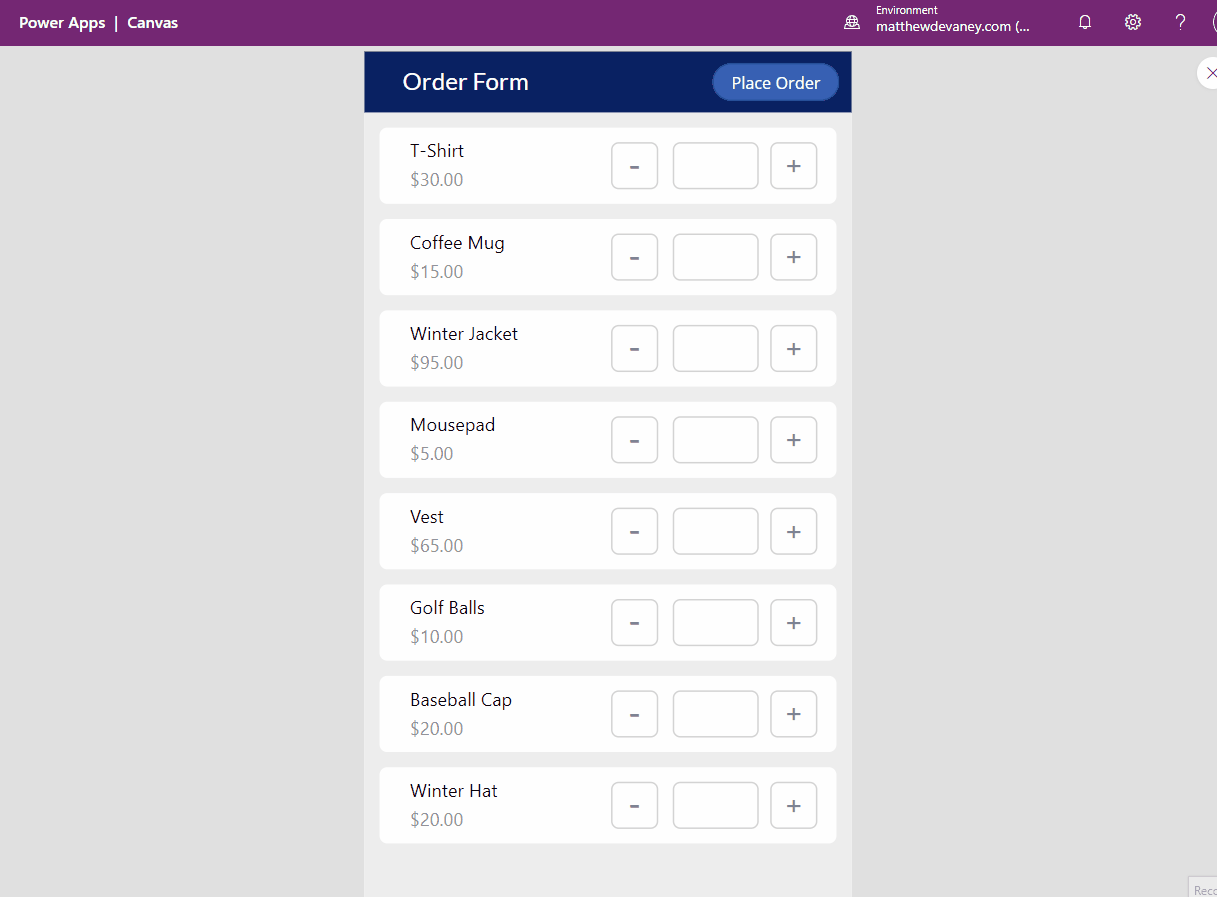Viewport: 1217px width, 897px height.
Task: Increase the T-Shirt quantity with plus
Action: pos(793,165)
